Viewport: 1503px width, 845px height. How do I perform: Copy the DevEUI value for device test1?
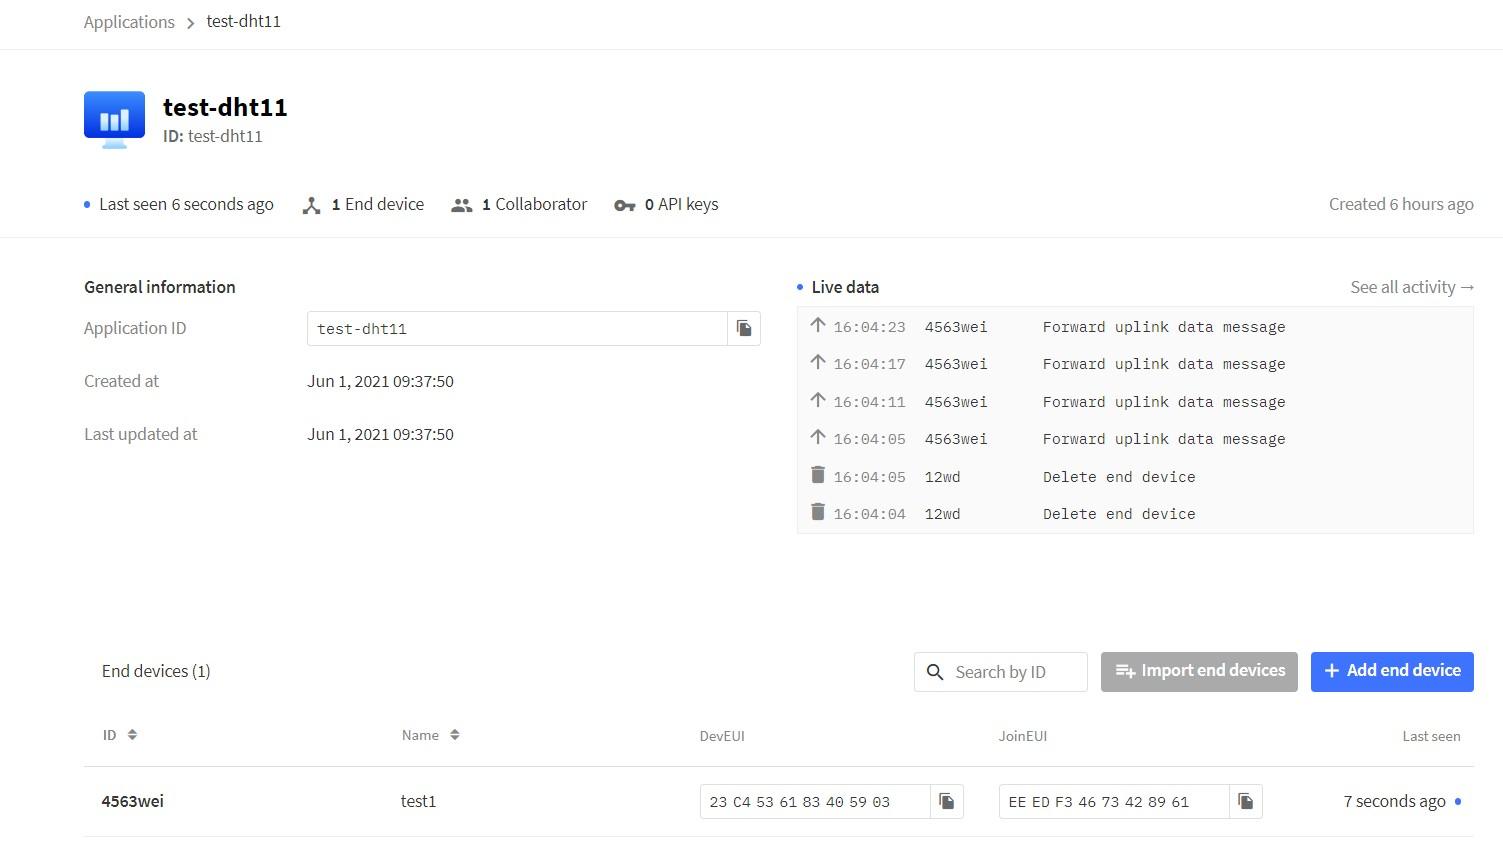946,801
